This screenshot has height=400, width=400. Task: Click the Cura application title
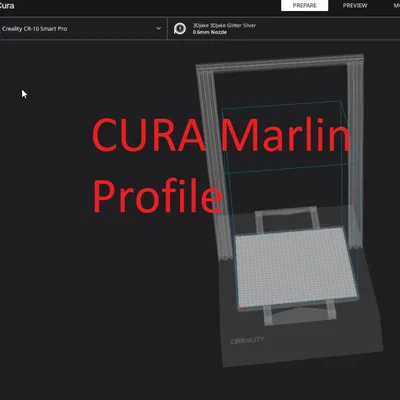[x=7, y=6]
